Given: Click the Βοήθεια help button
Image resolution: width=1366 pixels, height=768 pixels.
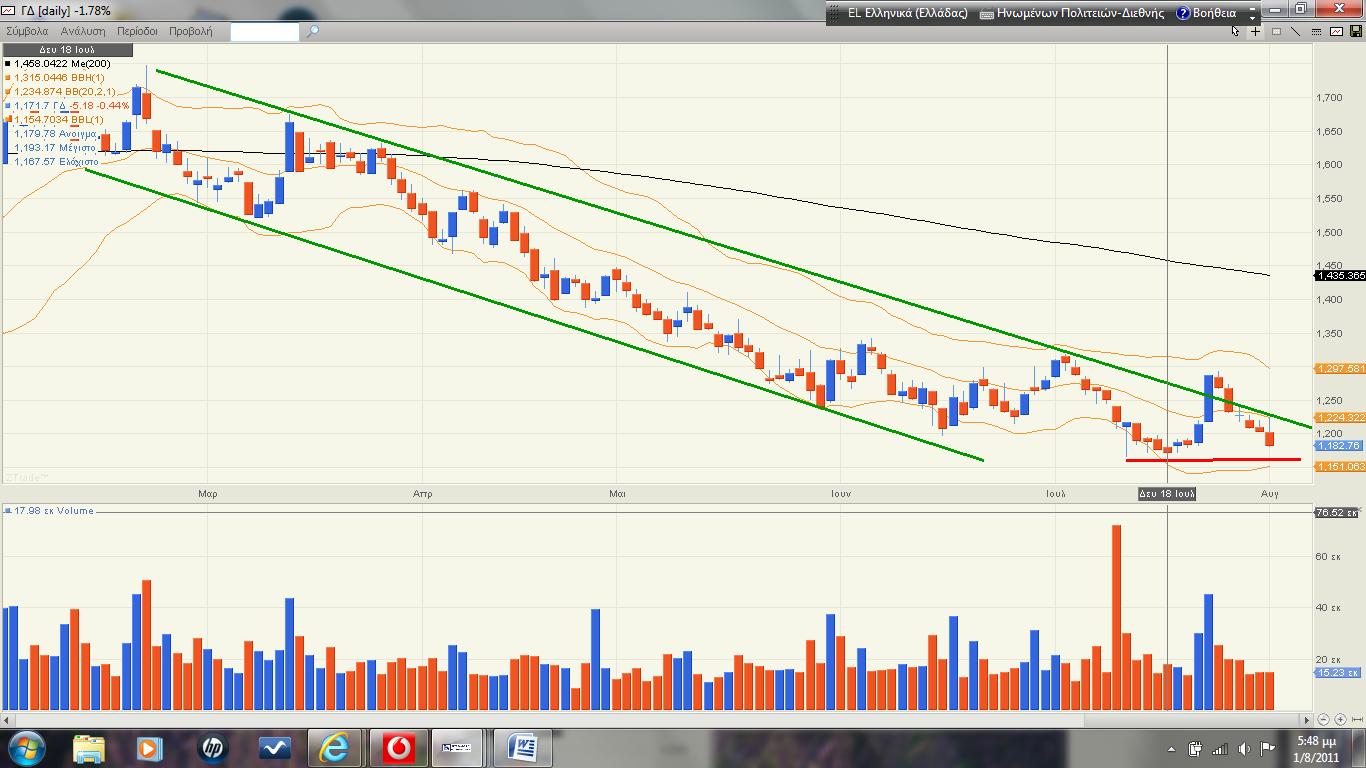Looking at the screenshot, I should (x=1206, y=14).
